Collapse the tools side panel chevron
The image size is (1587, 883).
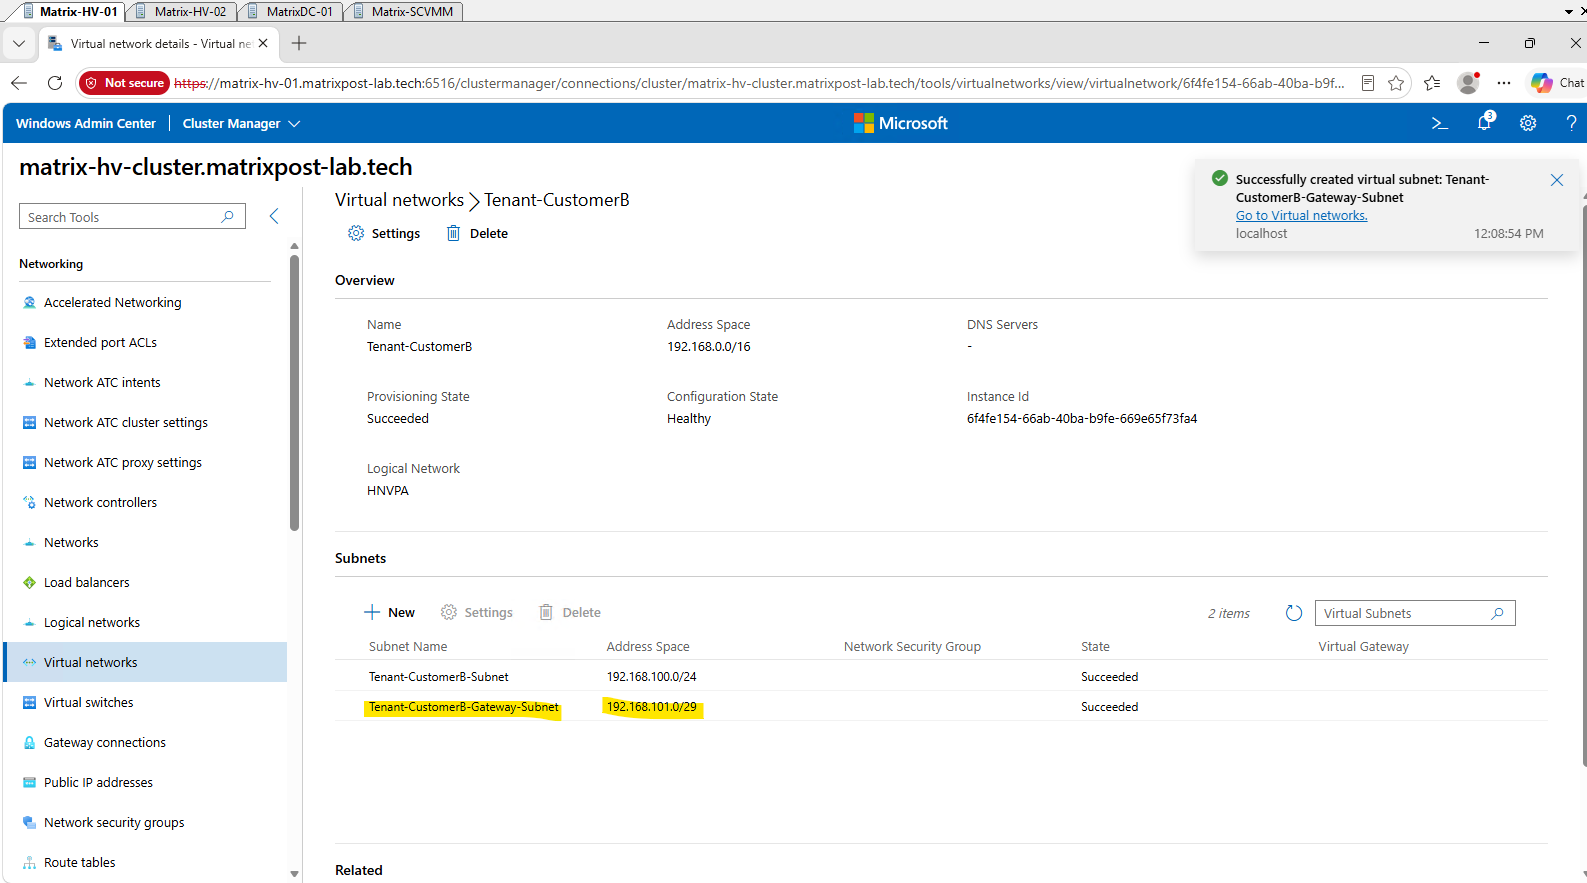[x=274, y=216]
